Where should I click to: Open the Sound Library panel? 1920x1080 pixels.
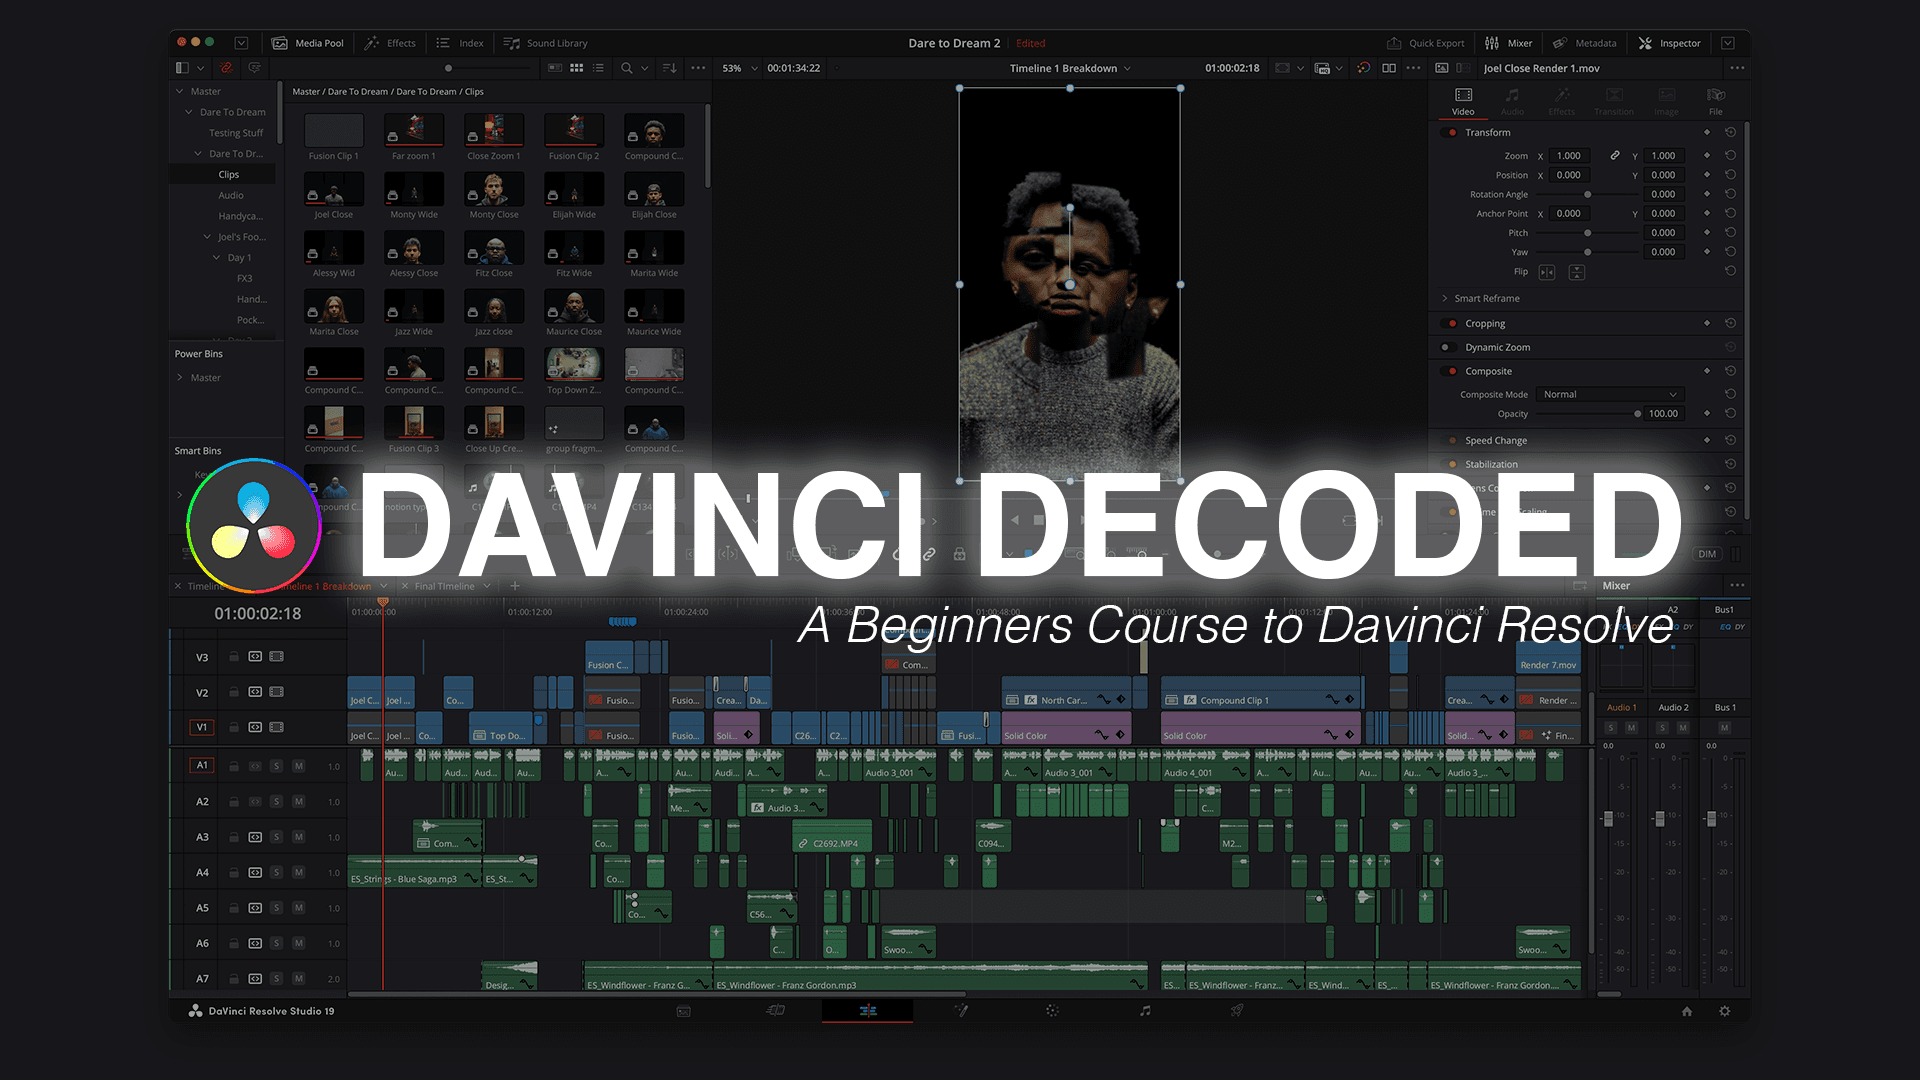pyautogui.click(x=545, y=43)
